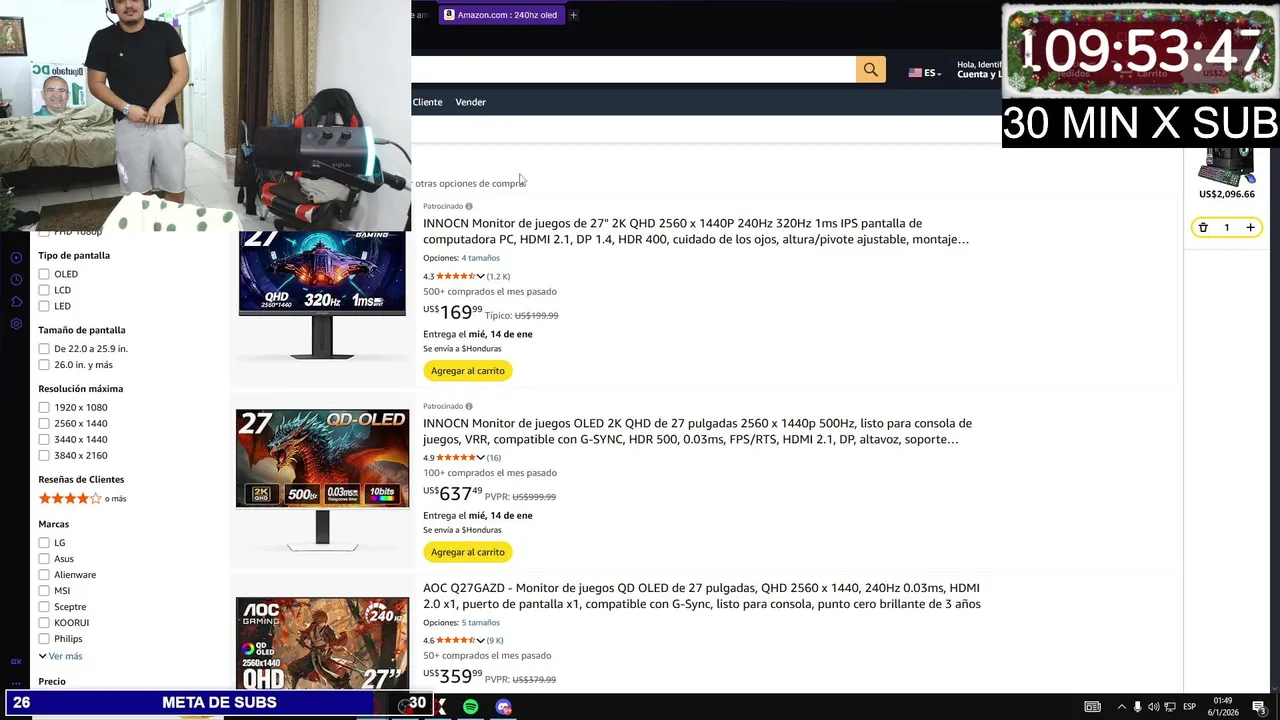Viewport: 1280px width, 720px height.
Task: Check the LG brand checkbox
Action: [x=44, y=543]
